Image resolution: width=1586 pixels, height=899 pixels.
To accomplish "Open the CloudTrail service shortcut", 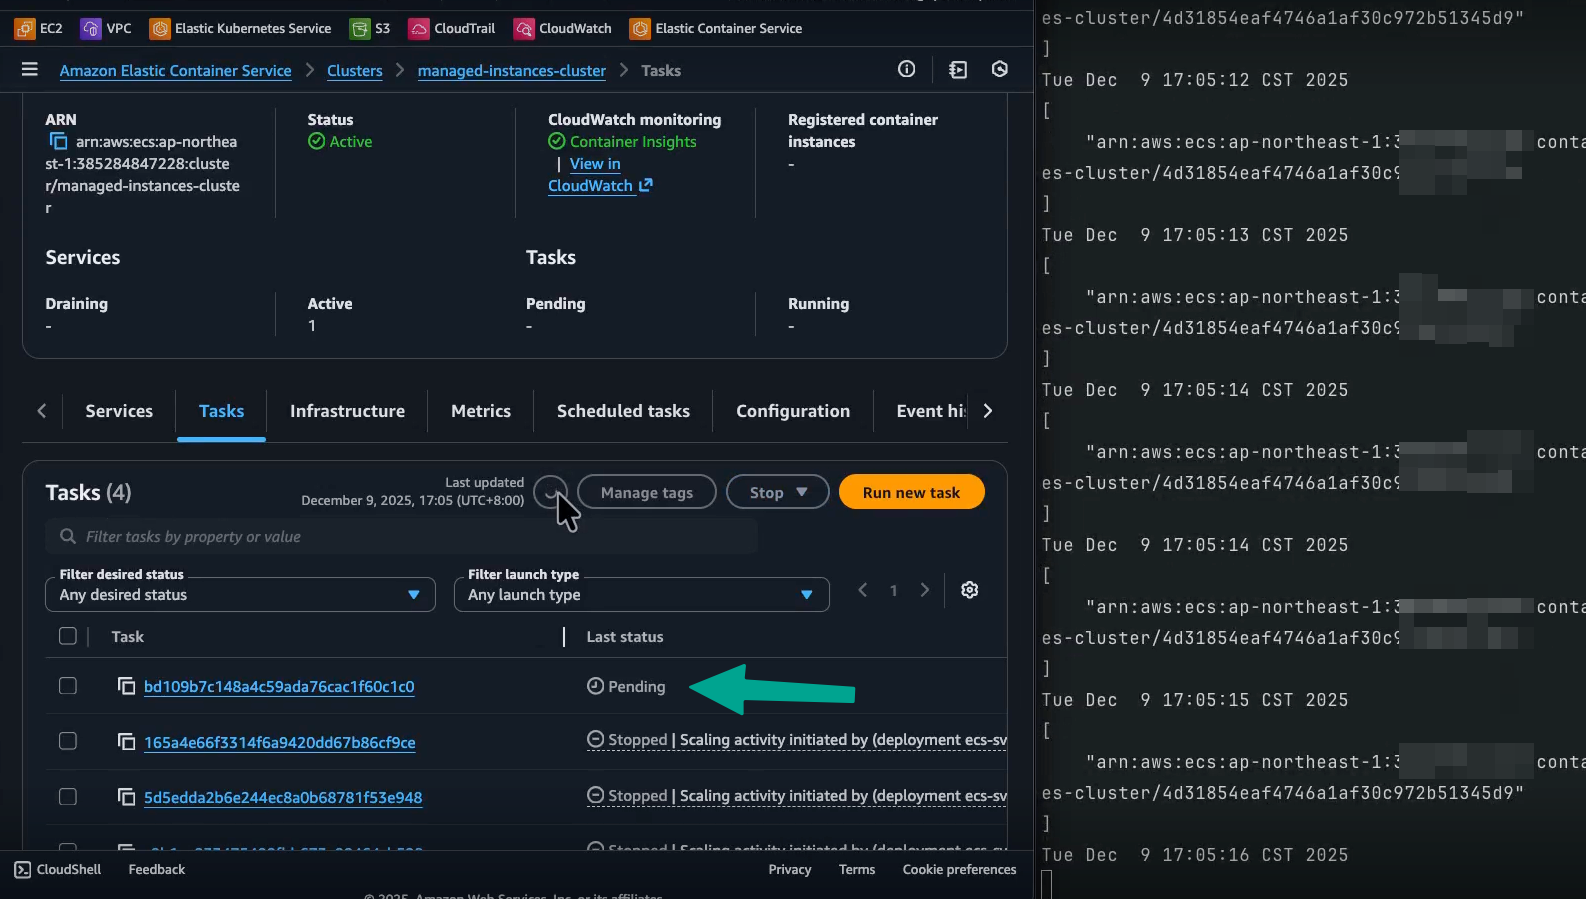I will point(452,28).
